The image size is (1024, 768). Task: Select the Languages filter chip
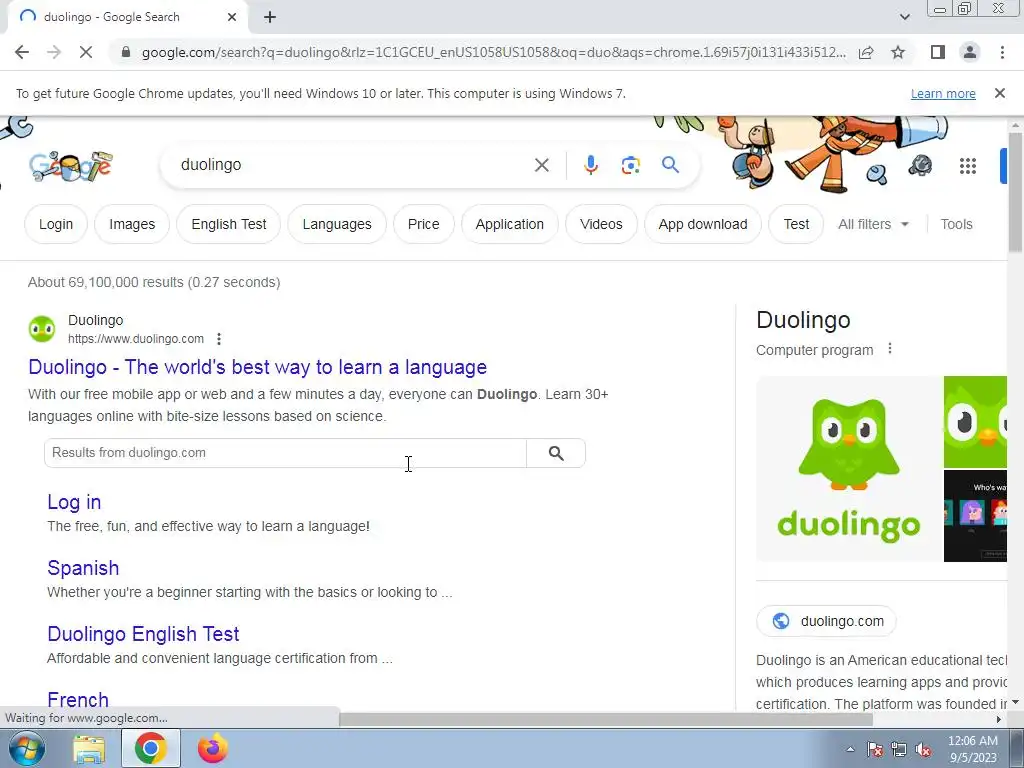pos(337,224)
